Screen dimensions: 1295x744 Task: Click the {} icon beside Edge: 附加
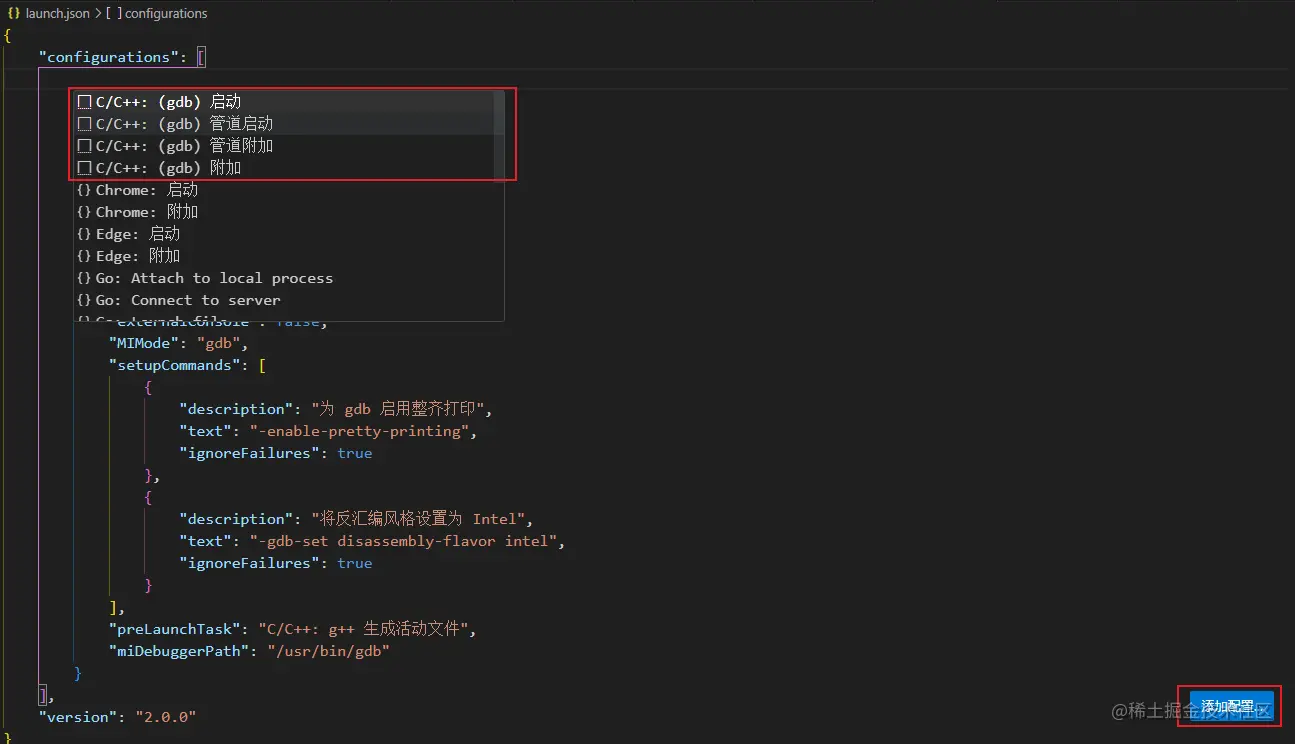click(x=84, y=255)
